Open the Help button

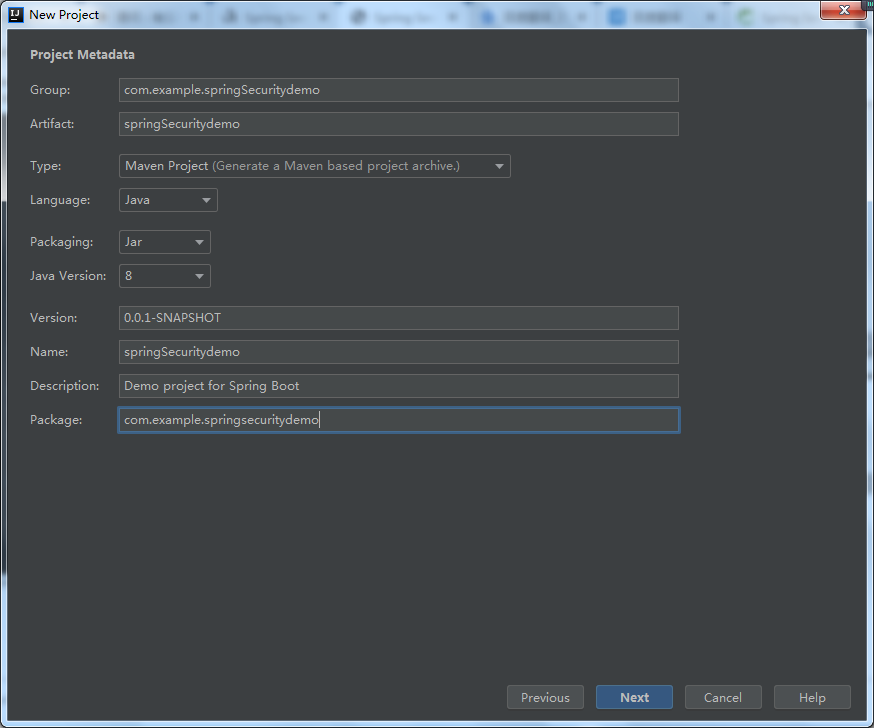[812, 698]
